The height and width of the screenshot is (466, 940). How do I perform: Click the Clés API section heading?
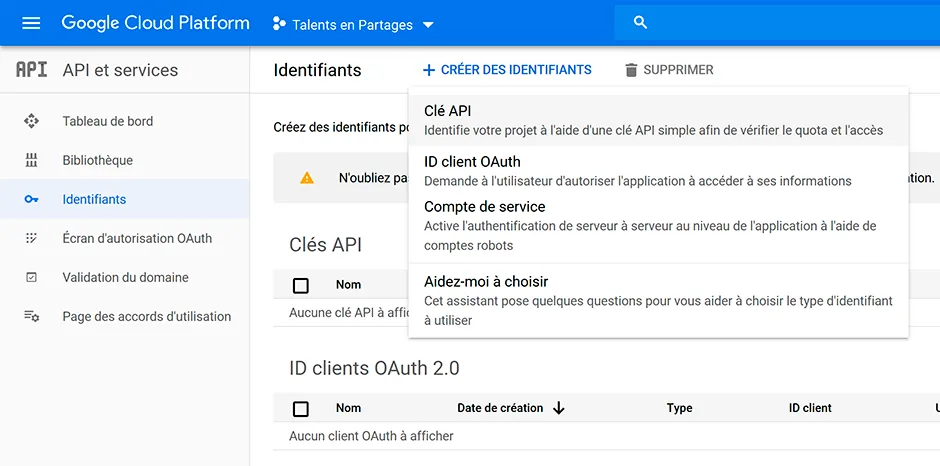click(x=326, y=245)
